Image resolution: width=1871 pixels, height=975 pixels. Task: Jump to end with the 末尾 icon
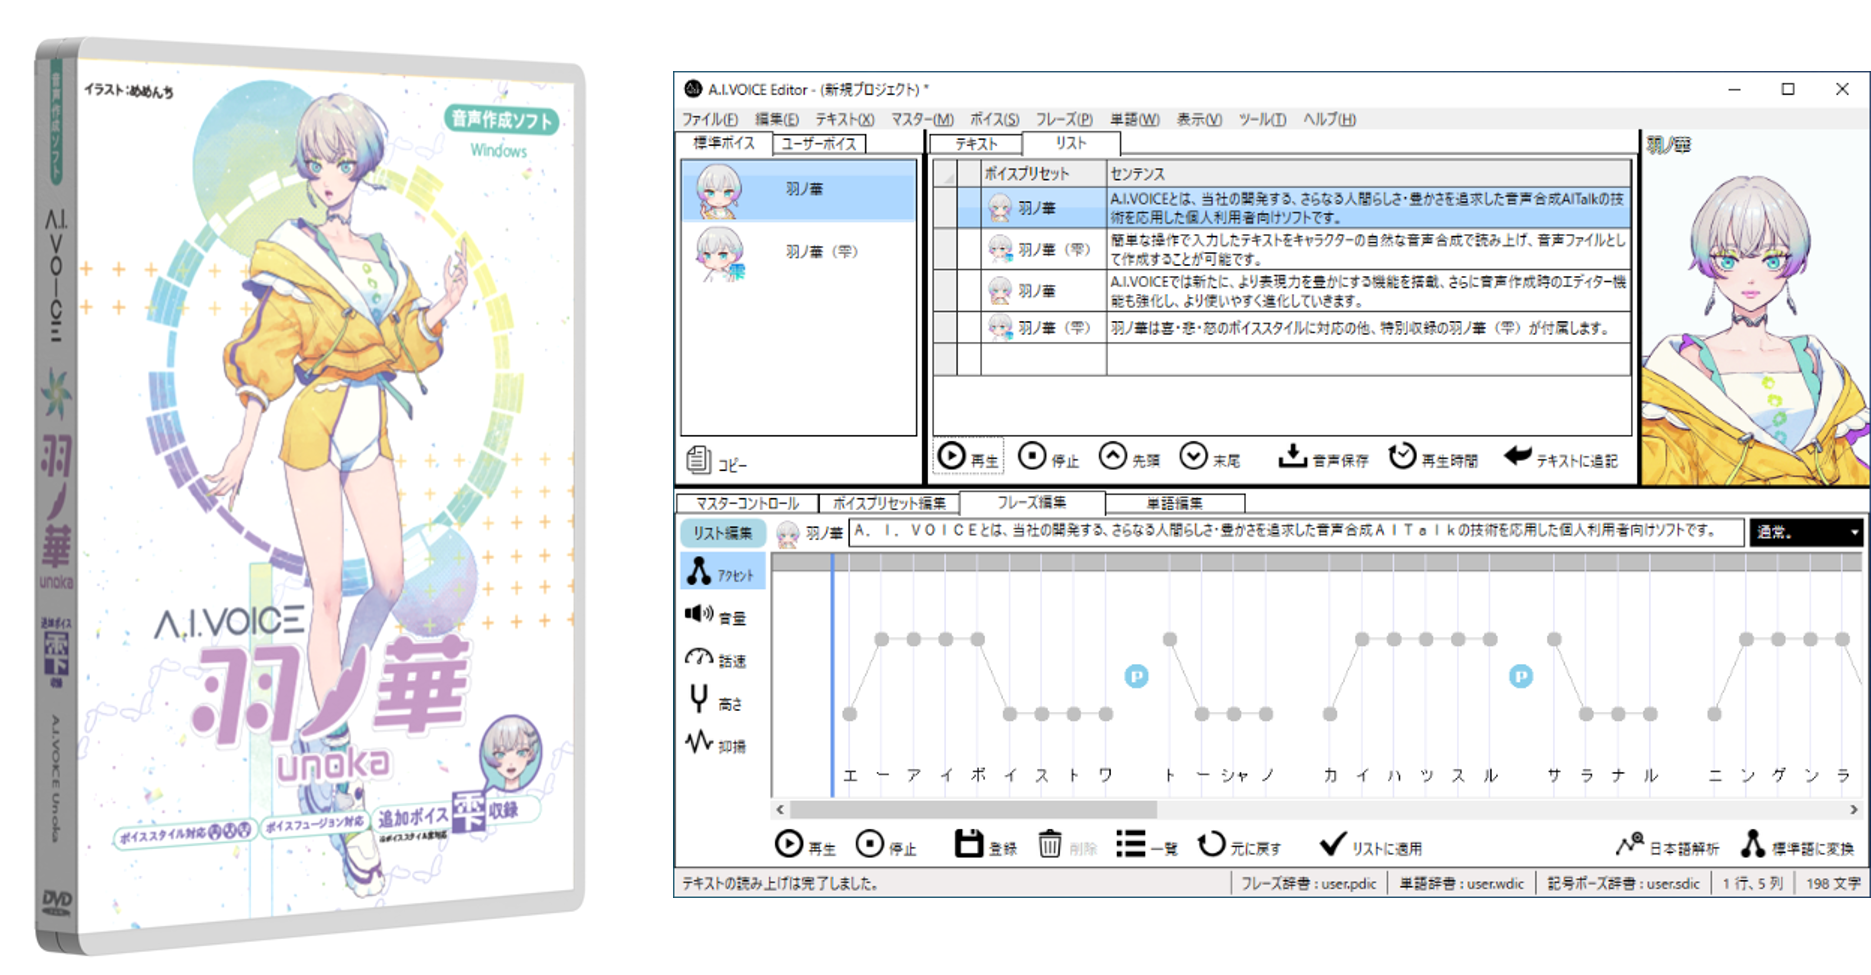(x=1193, y=456)
